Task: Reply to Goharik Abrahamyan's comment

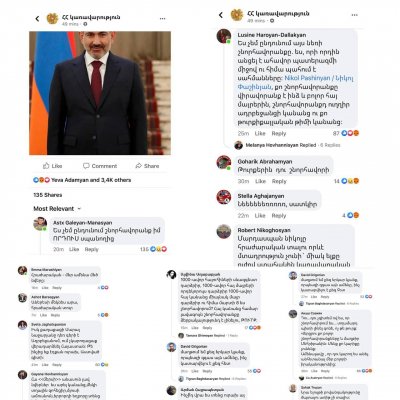Action: click(x=279, y=181)
